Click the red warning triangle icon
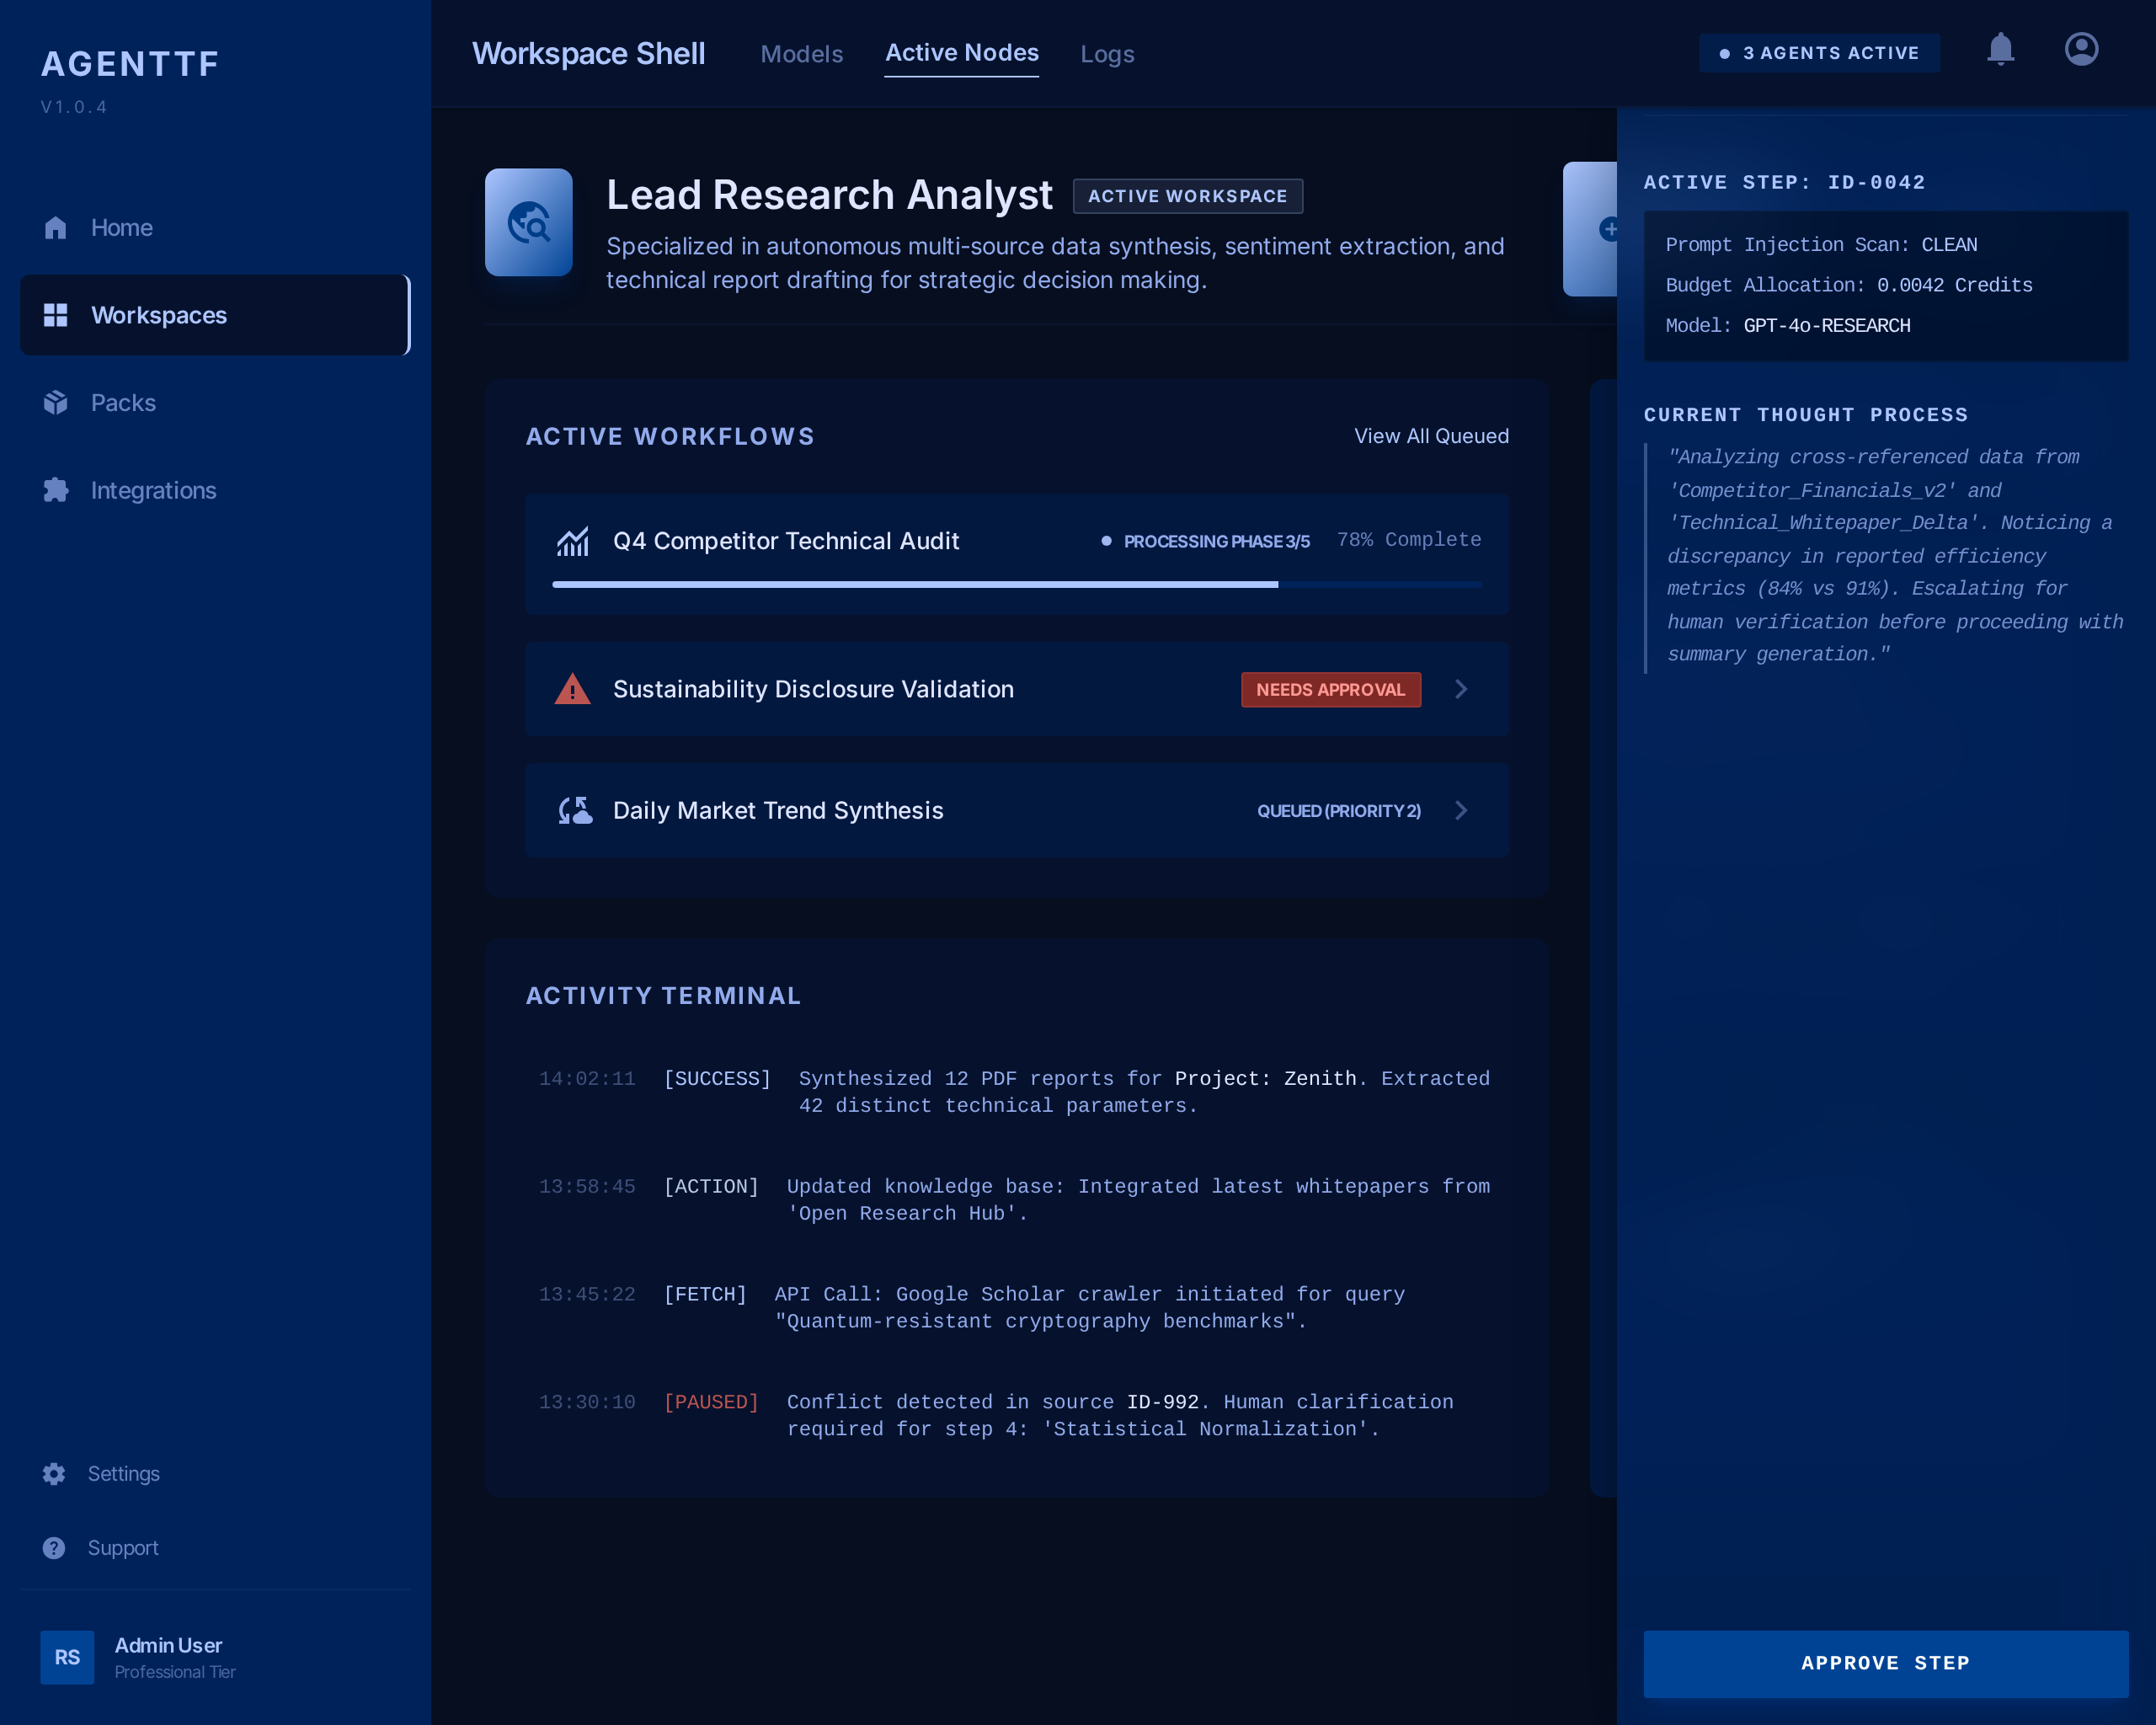 coord(572,689)
